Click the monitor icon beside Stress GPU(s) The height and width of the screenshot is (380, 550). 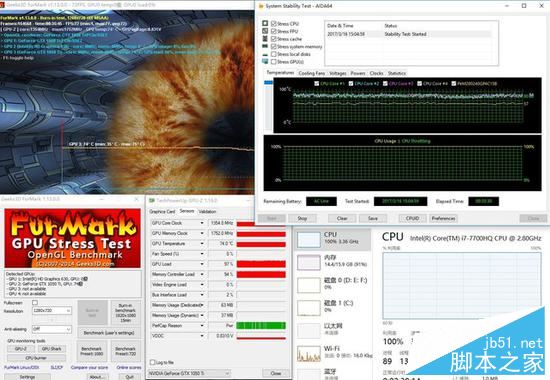pyautogui.click(x=265, y=61)
